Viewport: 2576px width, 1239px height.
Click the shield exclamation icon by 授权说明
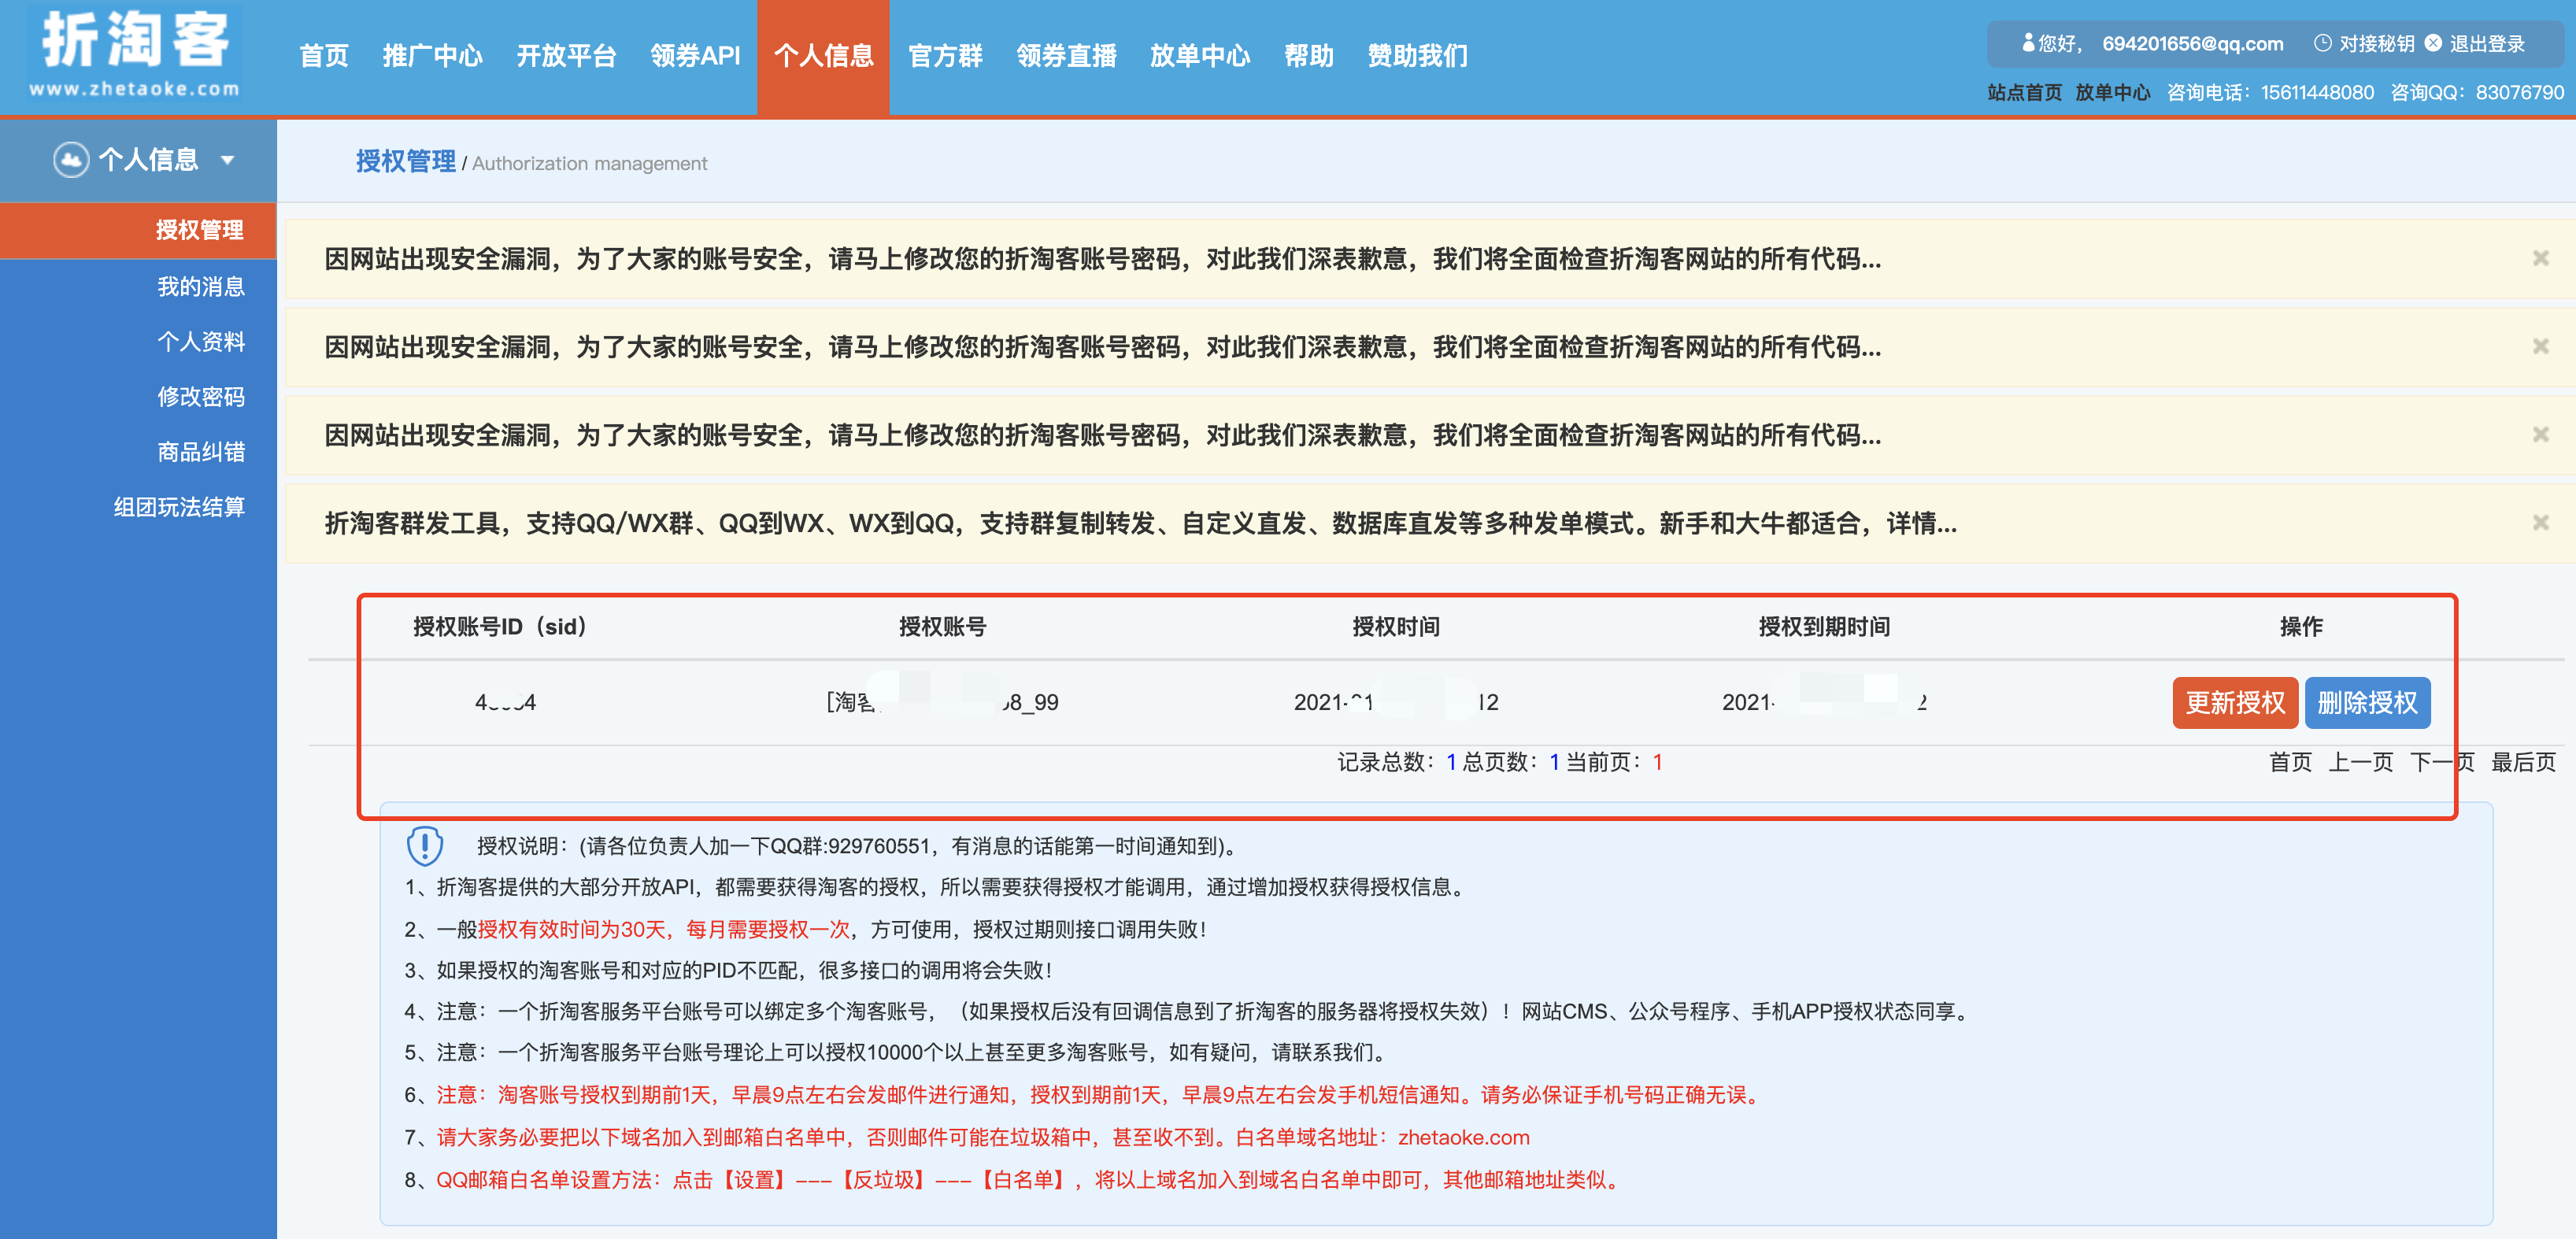[x=425, y=846]
